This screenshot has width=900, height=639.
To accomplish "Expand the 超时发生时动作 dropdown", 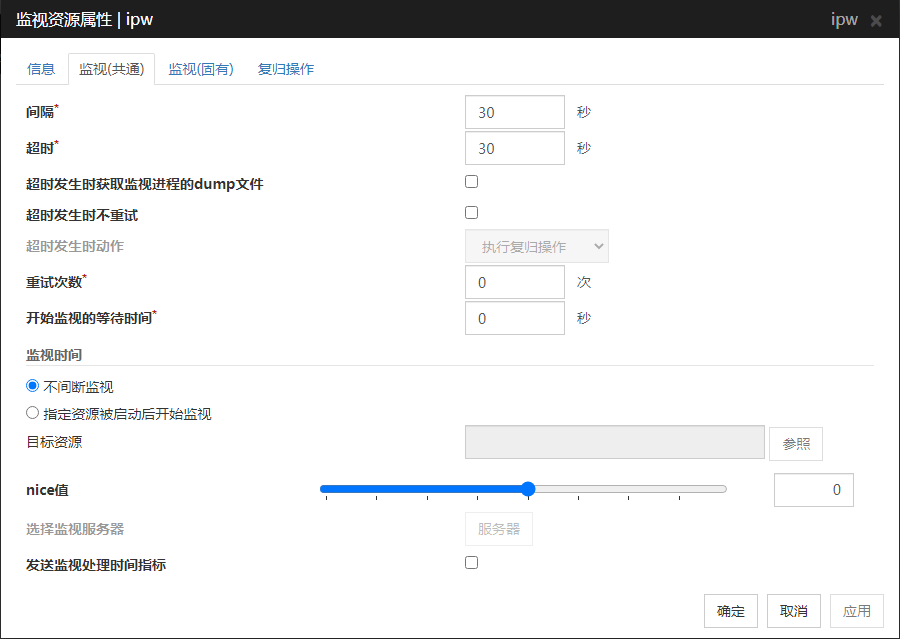I will (537, 246).
